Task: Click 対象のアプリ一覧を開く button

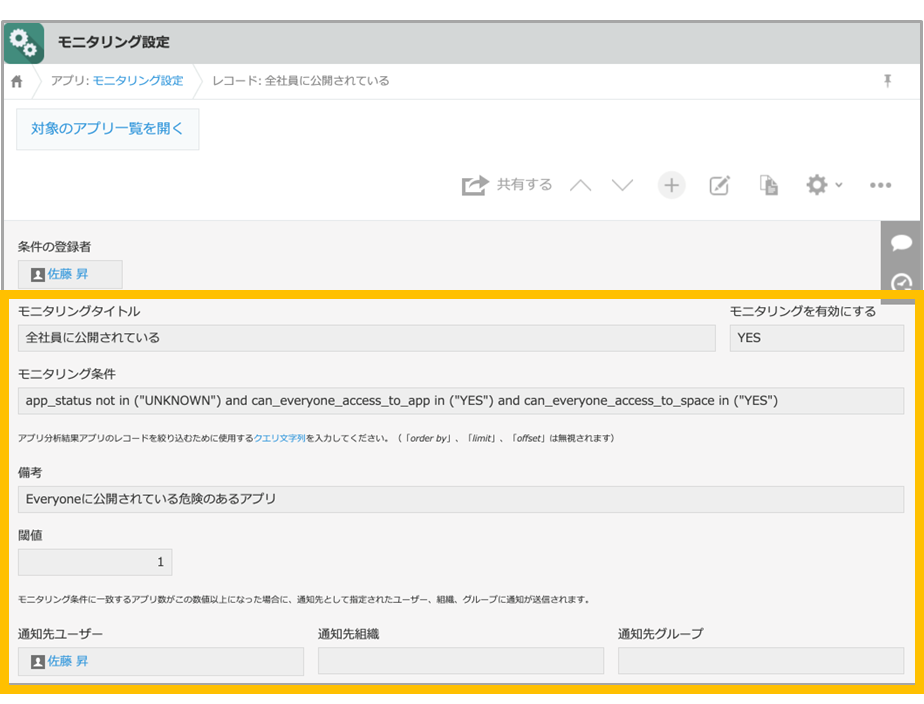Action: (x=107, y=128)
